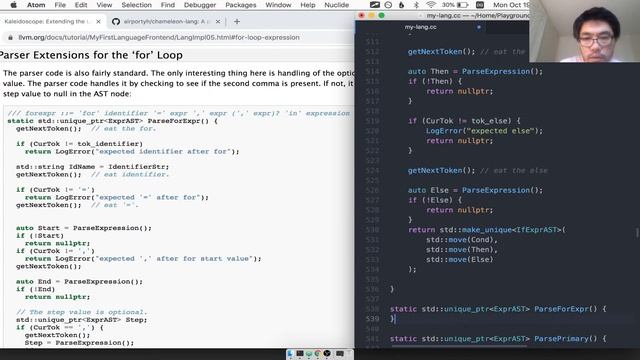
Task: Click 'auto Else = ParseExpression();' in editor
Action: [475, 190]
